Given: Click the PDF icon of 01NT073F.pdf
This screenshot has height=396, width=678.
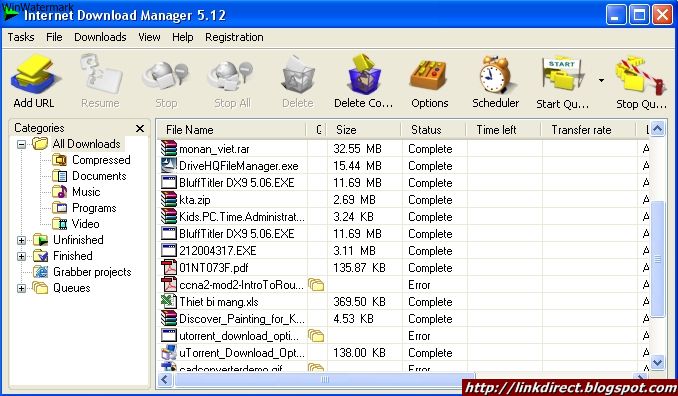Looking at the screenshot, I should point(169,268).
